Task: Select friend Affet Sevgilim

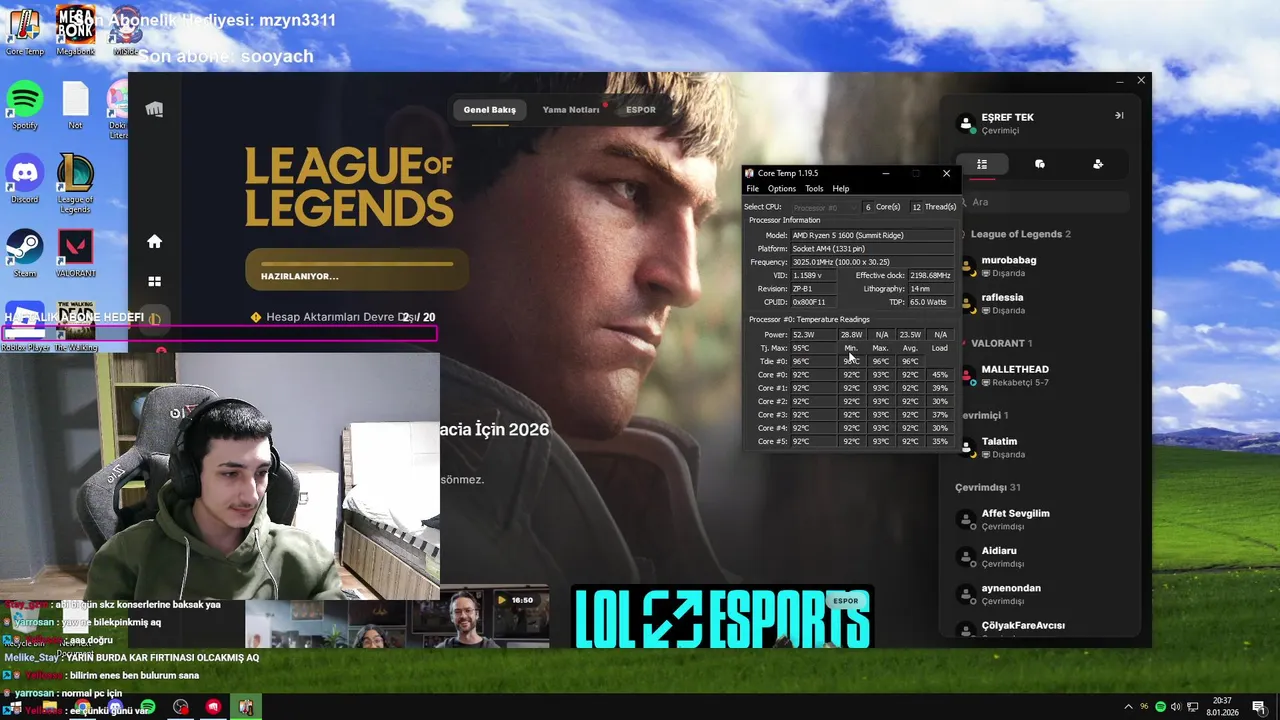Action: (x=1040, y=519)
